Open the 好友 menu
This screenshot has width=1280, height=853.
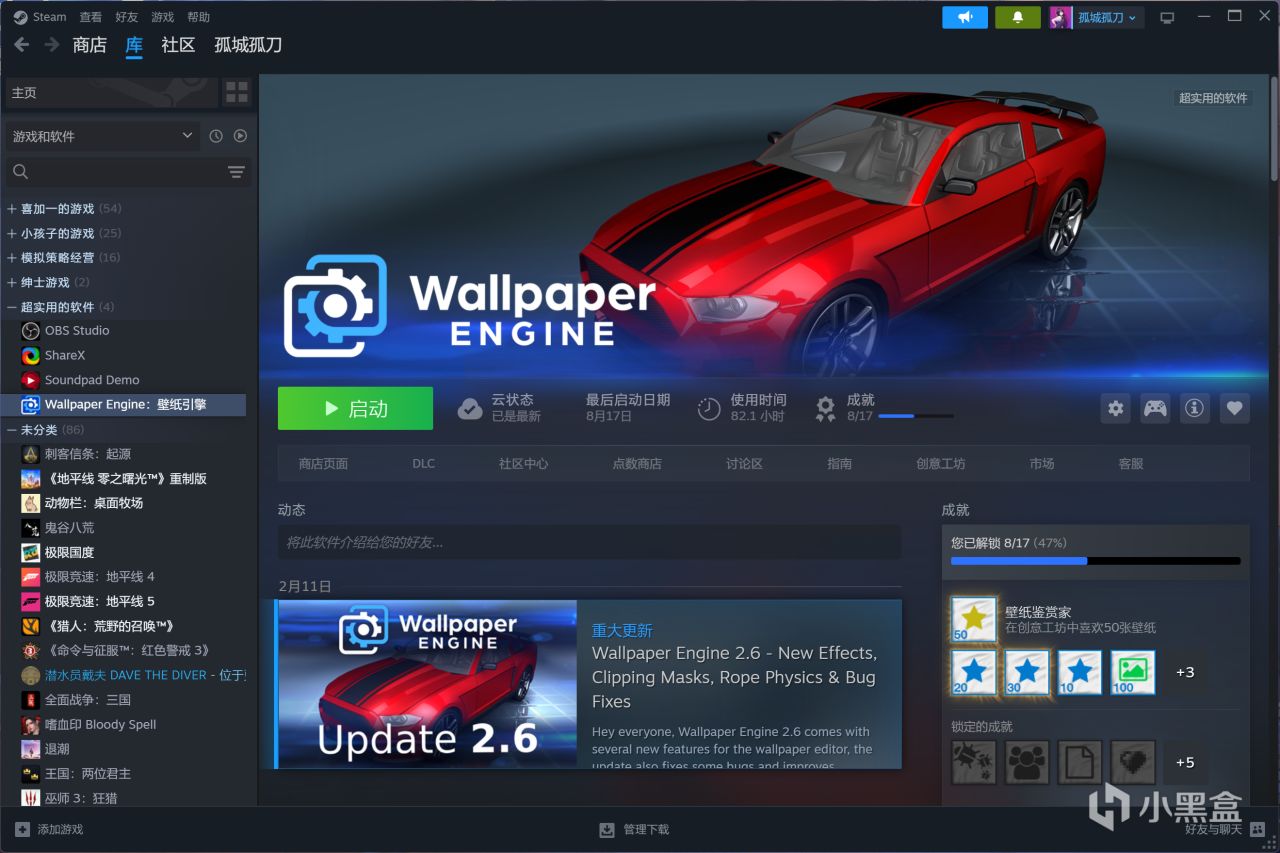coord(127,17)
